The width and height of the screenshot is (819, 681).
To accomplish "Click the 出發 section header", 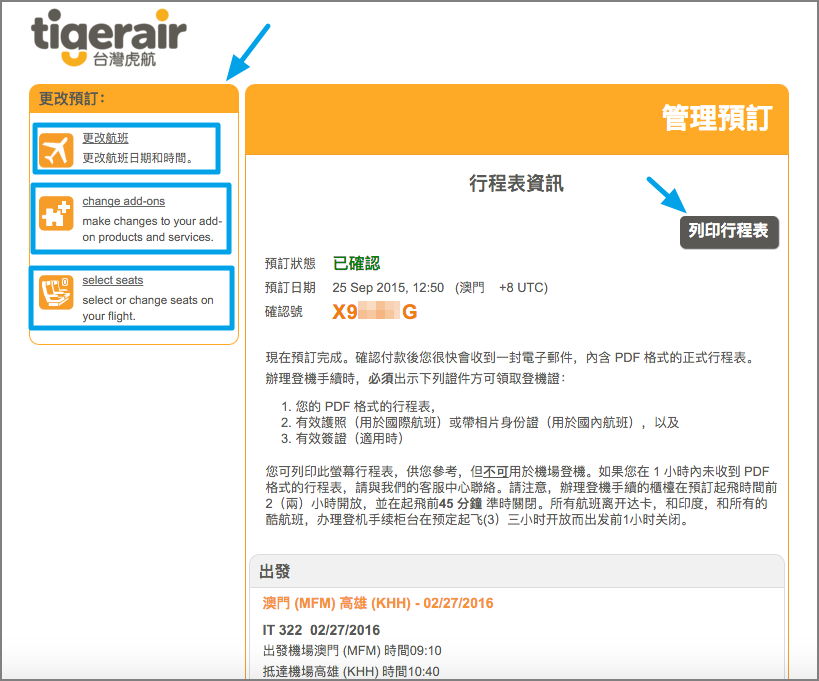I will 275,572.
